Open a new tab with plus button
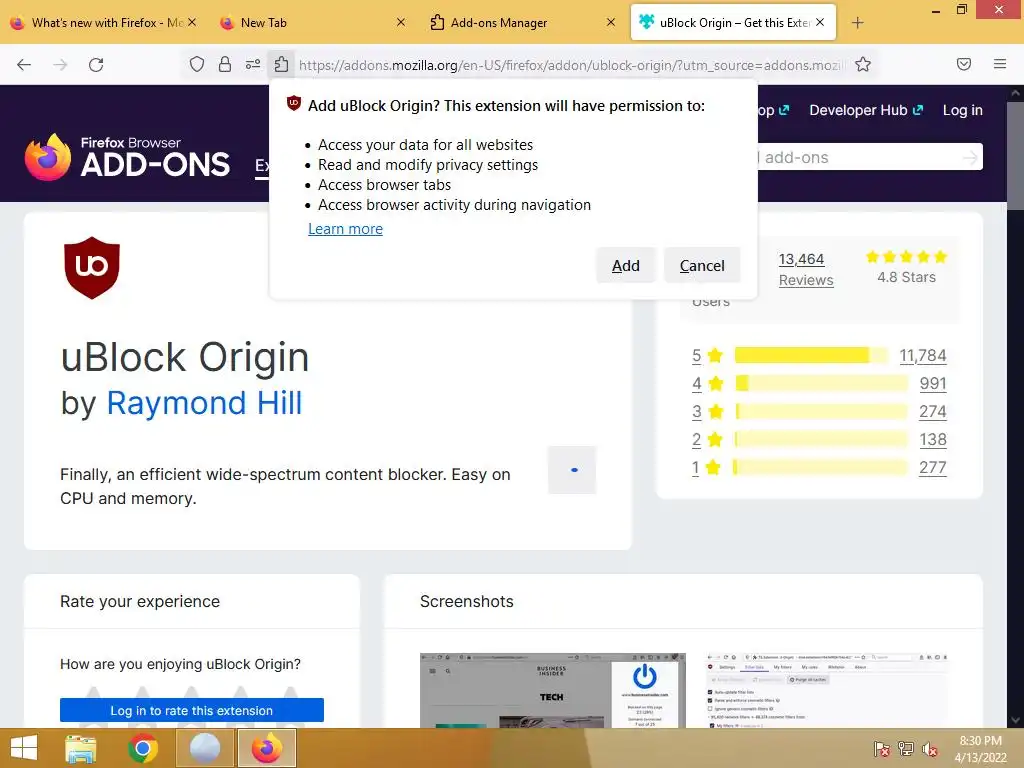 point(857,23)
